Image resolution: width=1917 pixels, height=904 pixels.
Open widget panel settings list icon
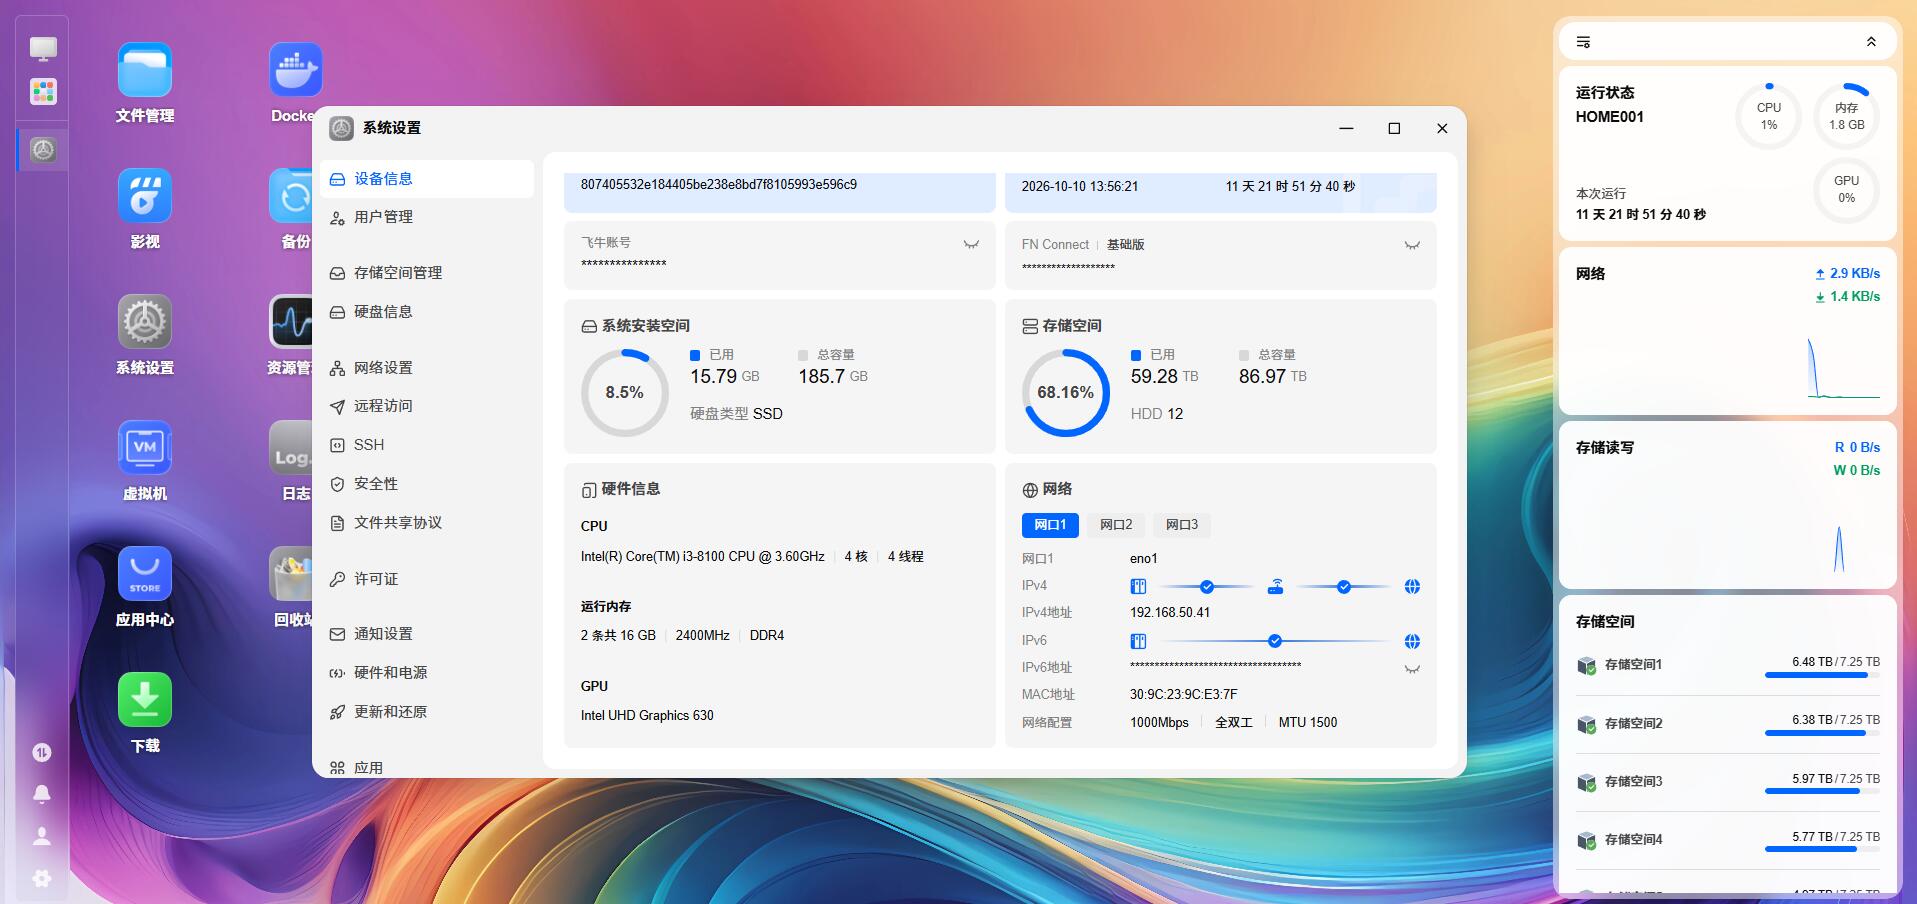[x=1583, y=42]
